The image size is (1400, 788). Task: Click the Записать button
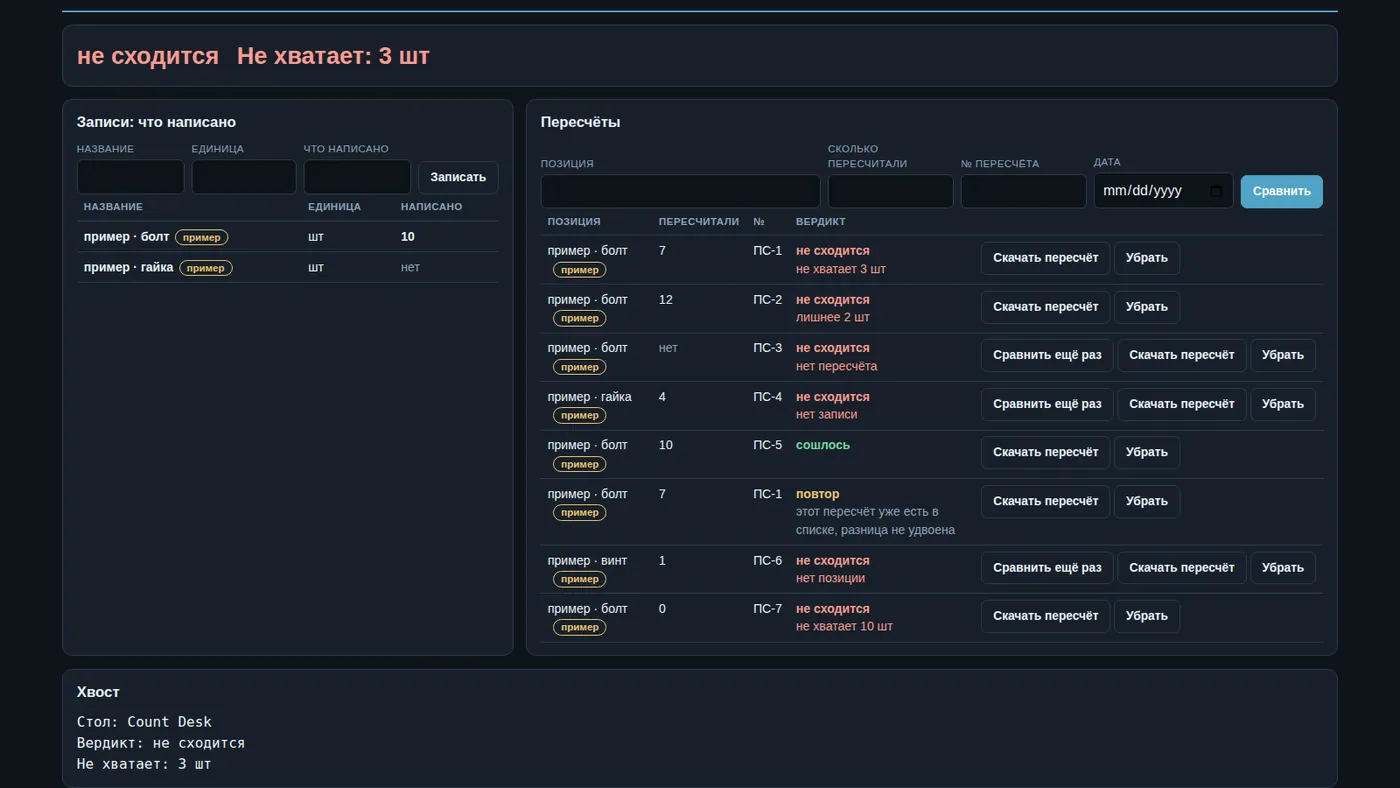tap(458, 177)
